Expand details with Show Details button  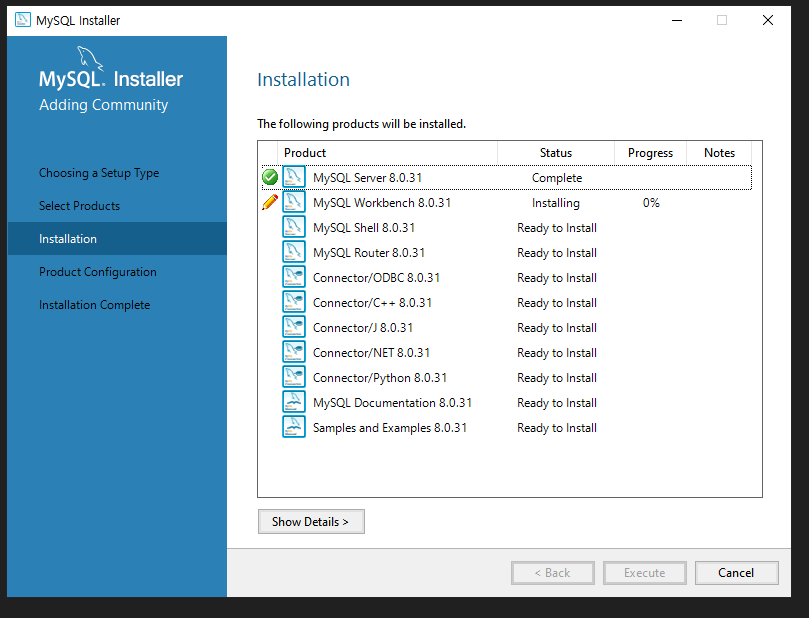(x=311, y=522)
